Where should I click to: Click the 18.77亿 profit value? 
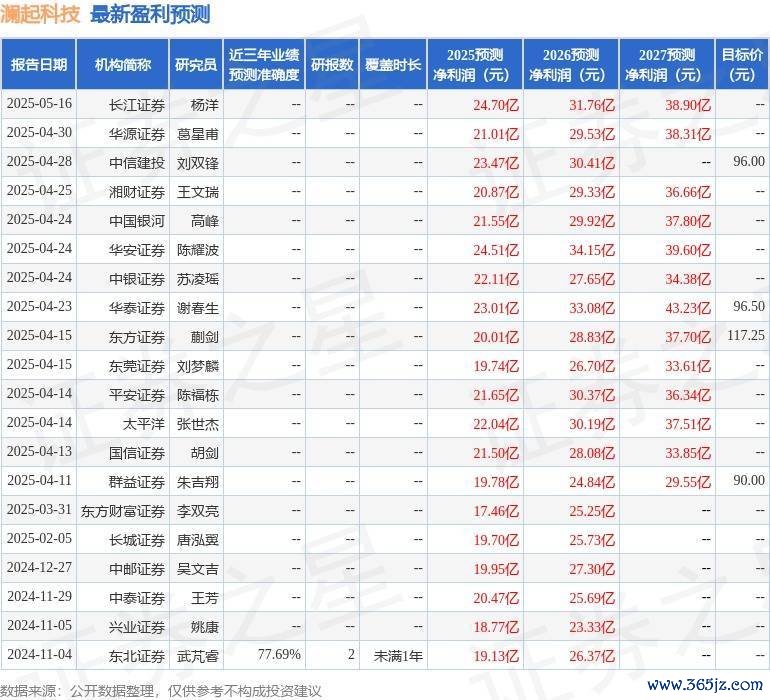tap(495, 627)
